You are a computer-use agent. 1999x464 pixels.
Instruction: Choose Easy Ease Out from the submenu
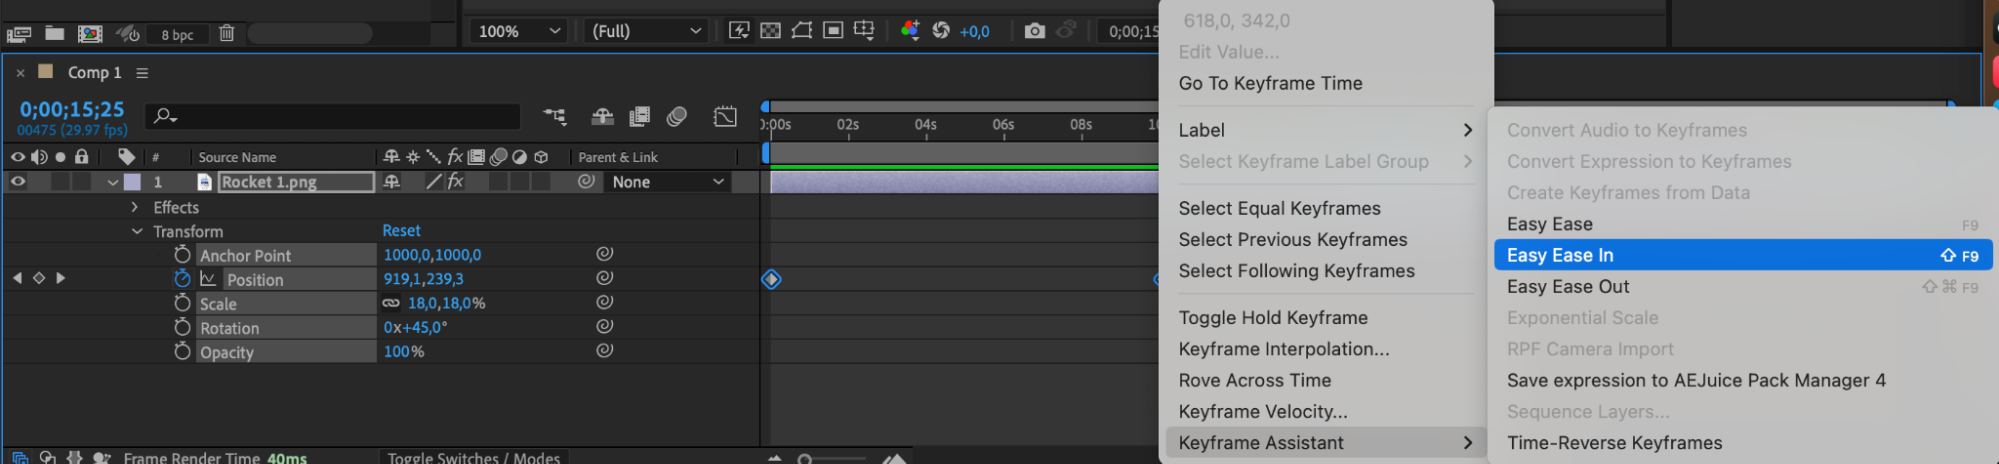pyautogui.click(x=1567, y=287)
